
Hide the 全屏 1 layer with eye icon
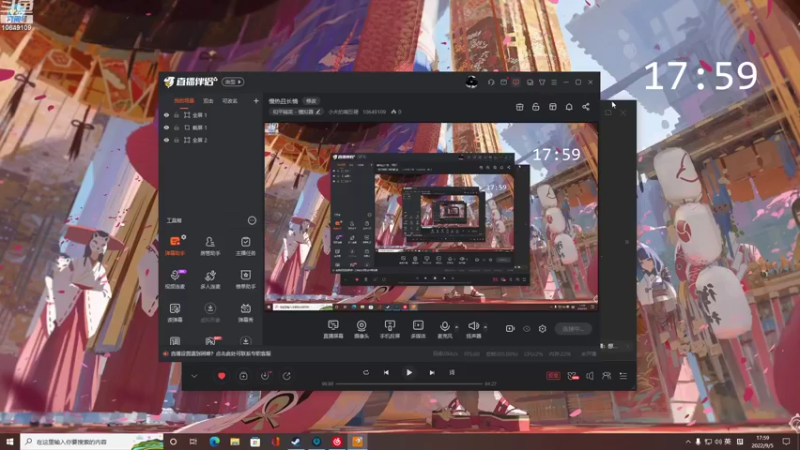pos(166,115)
